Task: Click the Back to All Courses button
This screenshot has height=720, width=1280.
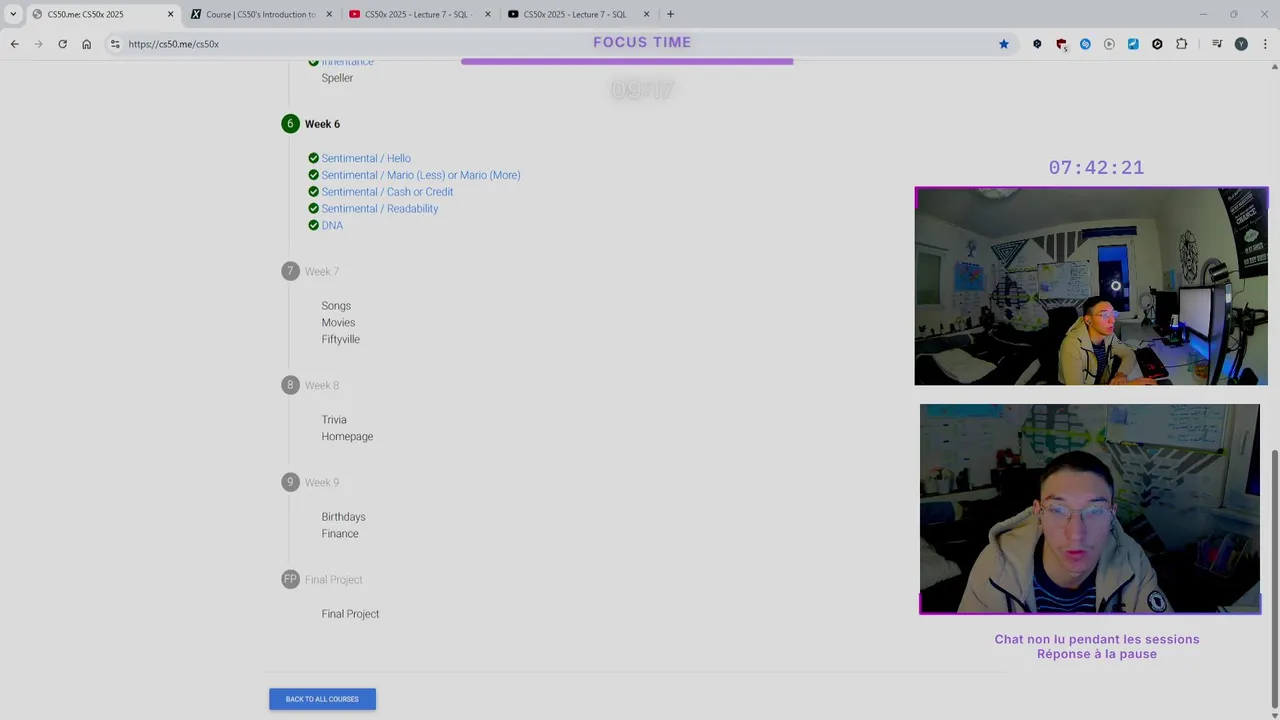Action: [322, 699]
